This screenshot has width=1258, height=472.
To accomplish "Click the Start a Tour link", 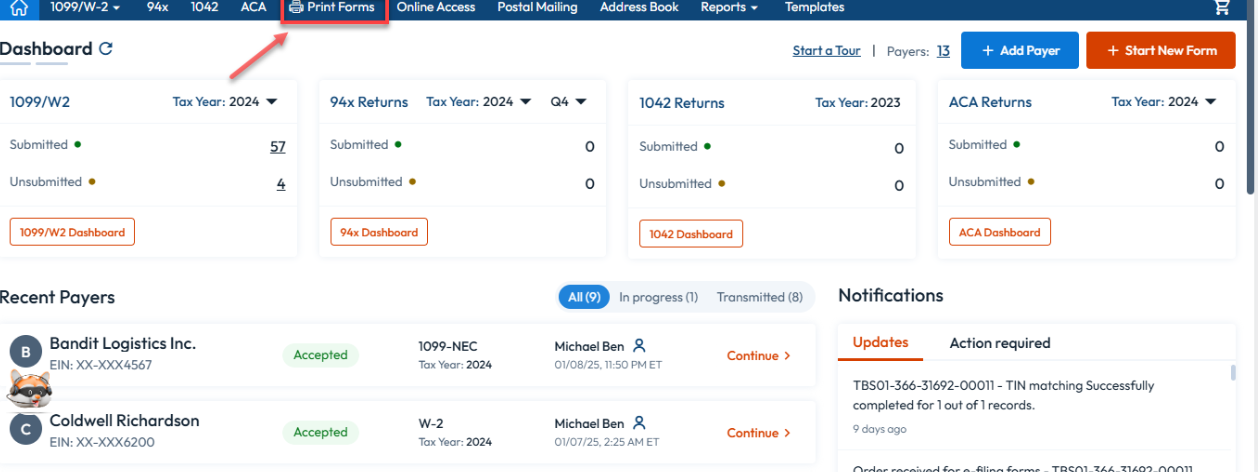I will 826,51.
